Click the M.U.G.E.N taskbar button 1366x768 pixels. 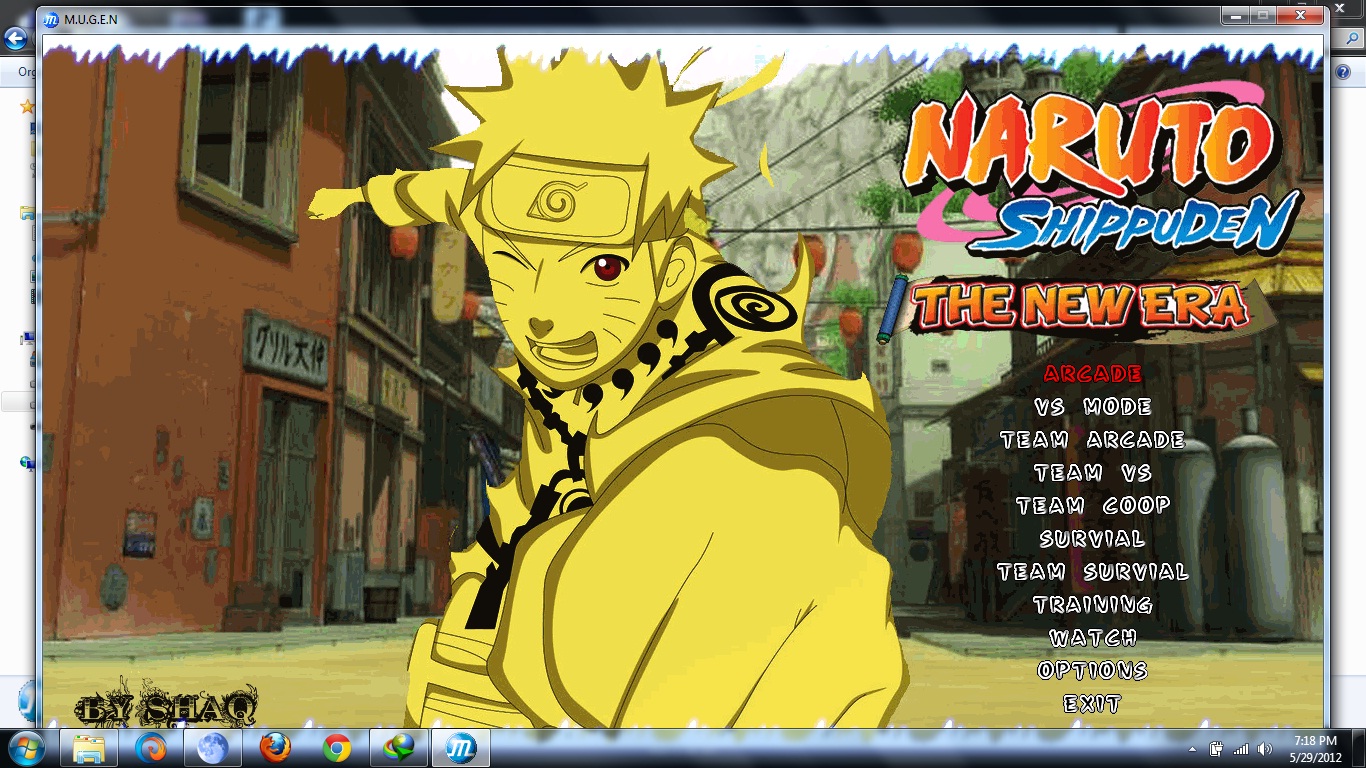(x=461, y=748)
